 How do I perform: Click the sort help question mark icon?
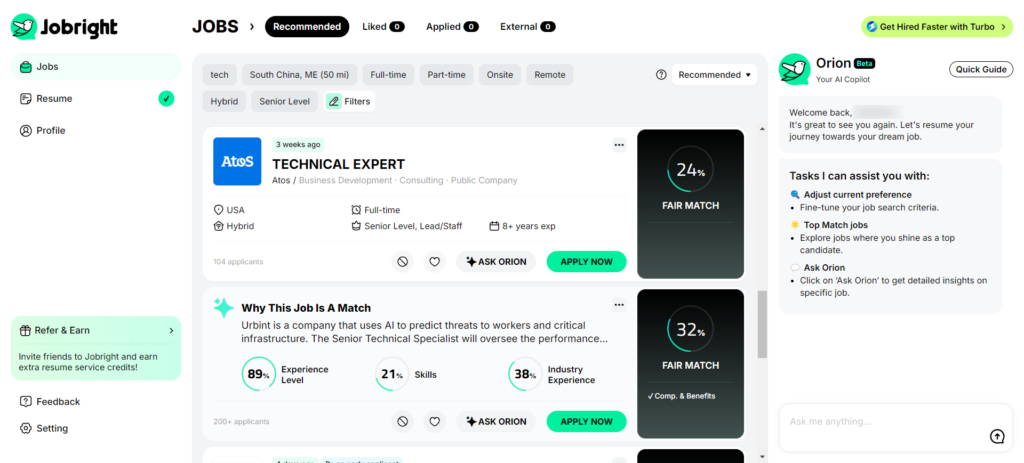661,74
